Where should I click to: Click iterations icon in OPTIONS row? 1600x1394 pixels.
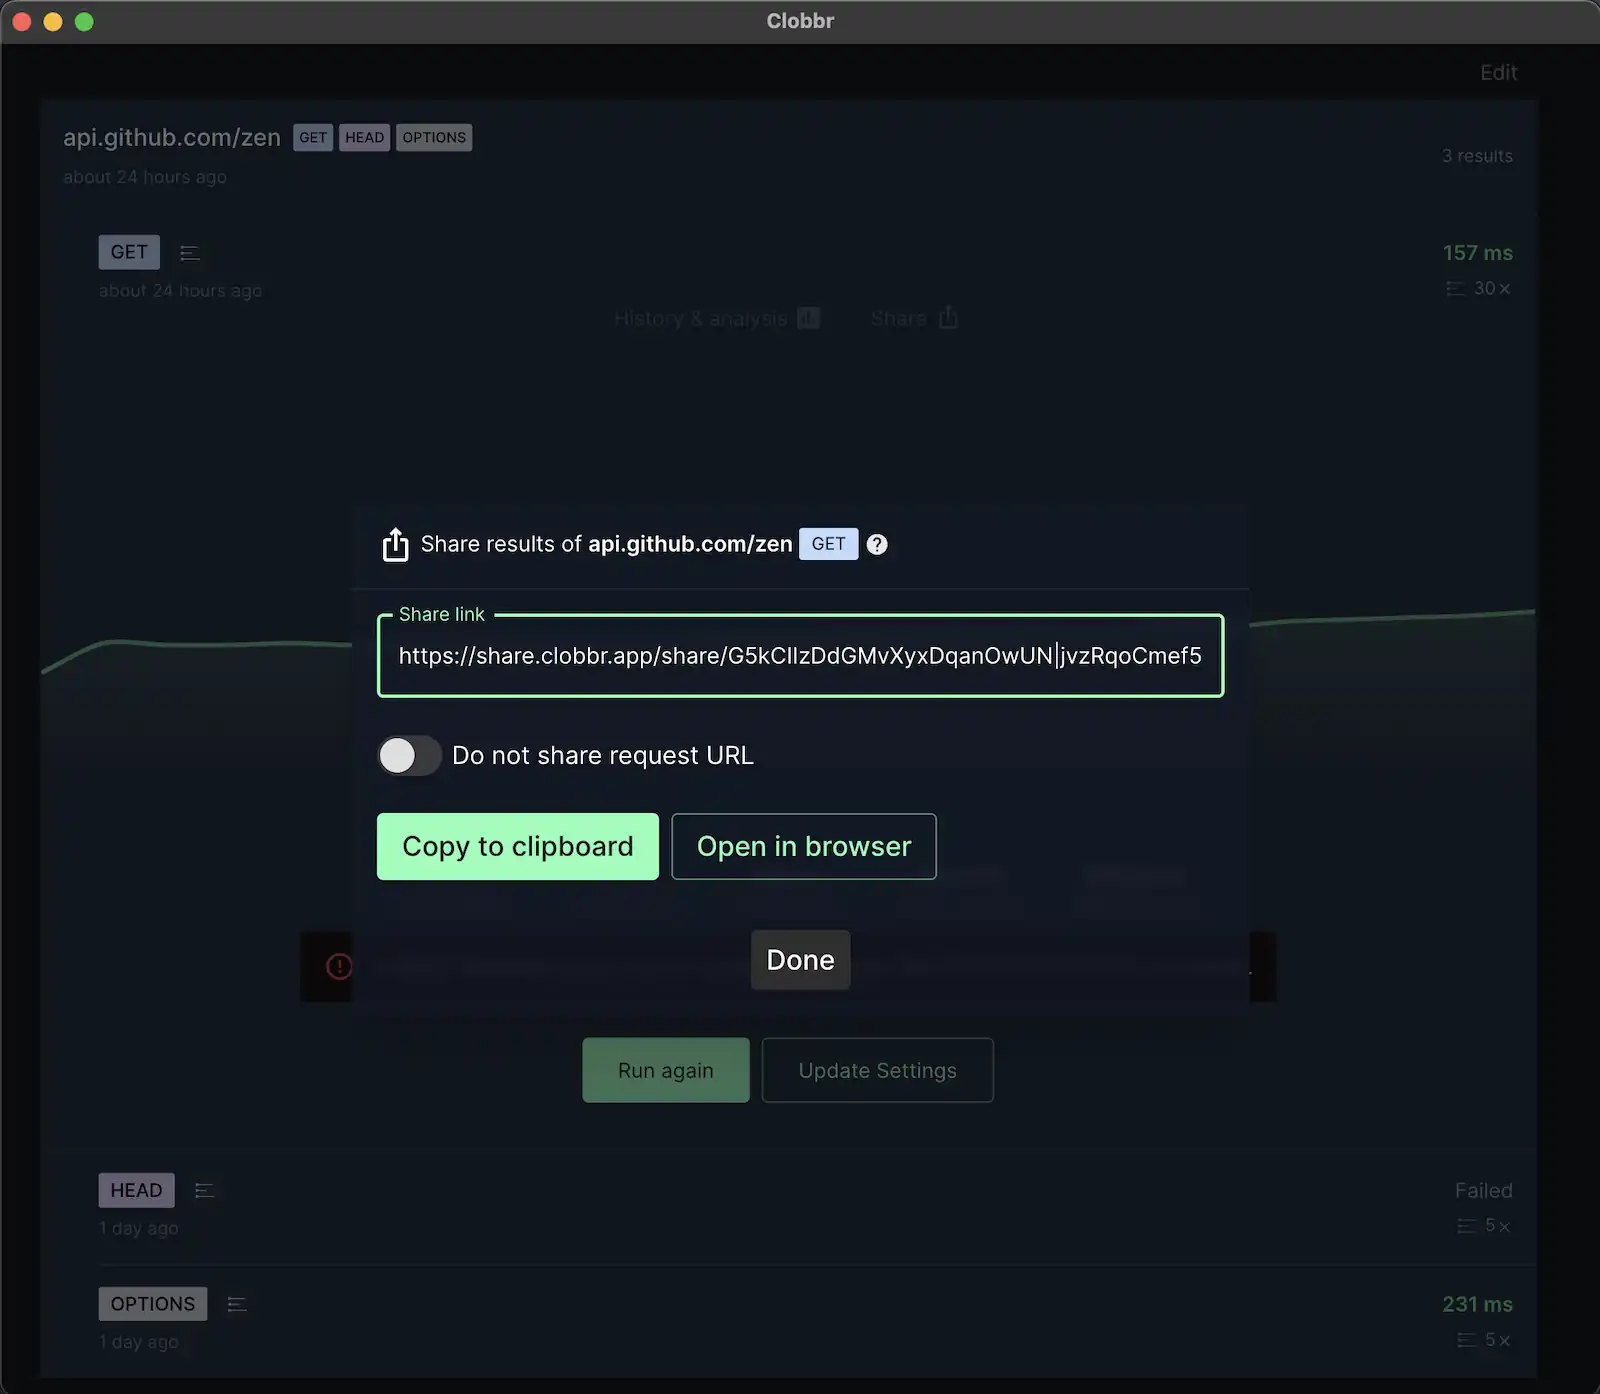coord(1466,1340)
